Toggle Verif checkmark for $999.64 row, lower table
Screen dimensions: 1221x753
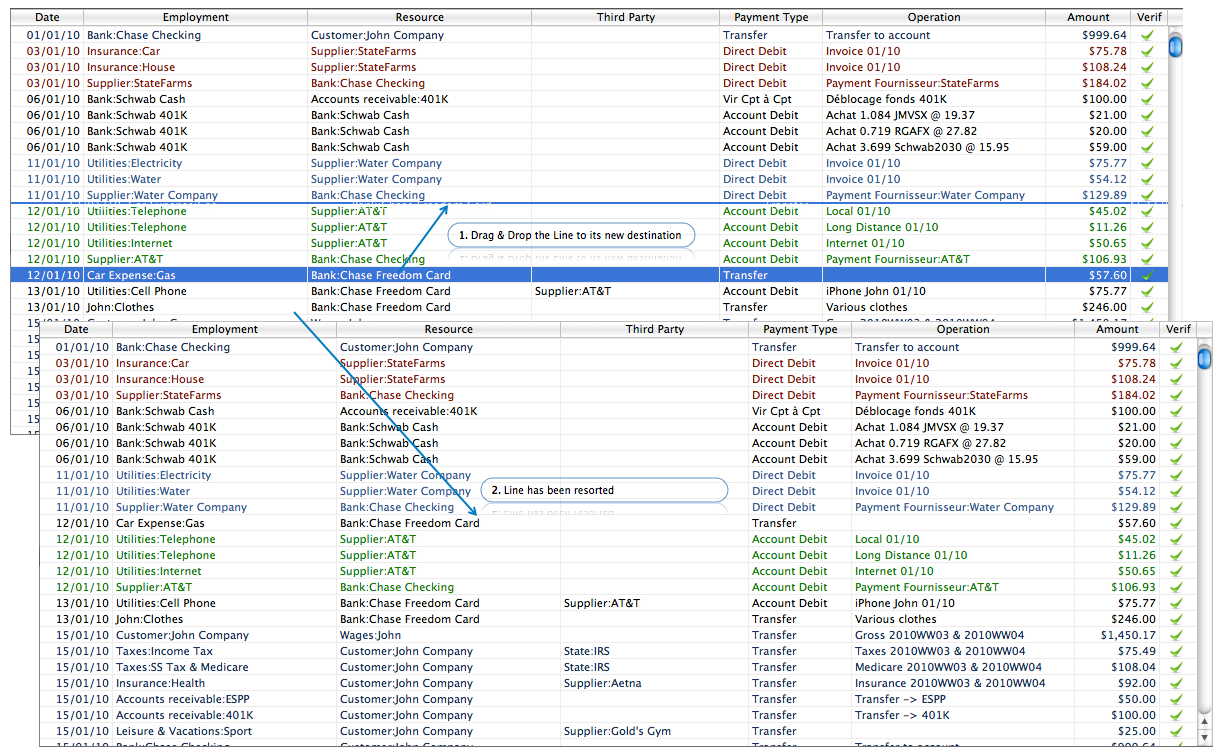click(x=1176, y=347)
